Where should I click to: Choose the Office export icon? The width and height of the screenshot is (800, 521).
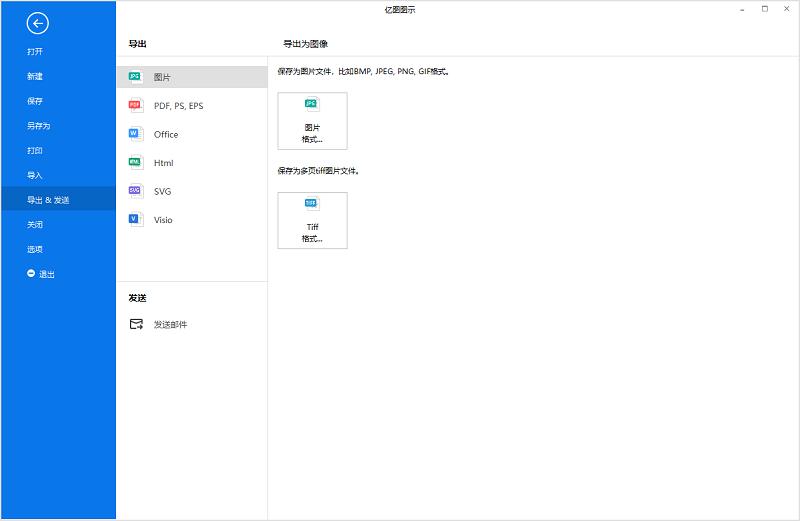(x=135, y=134)
